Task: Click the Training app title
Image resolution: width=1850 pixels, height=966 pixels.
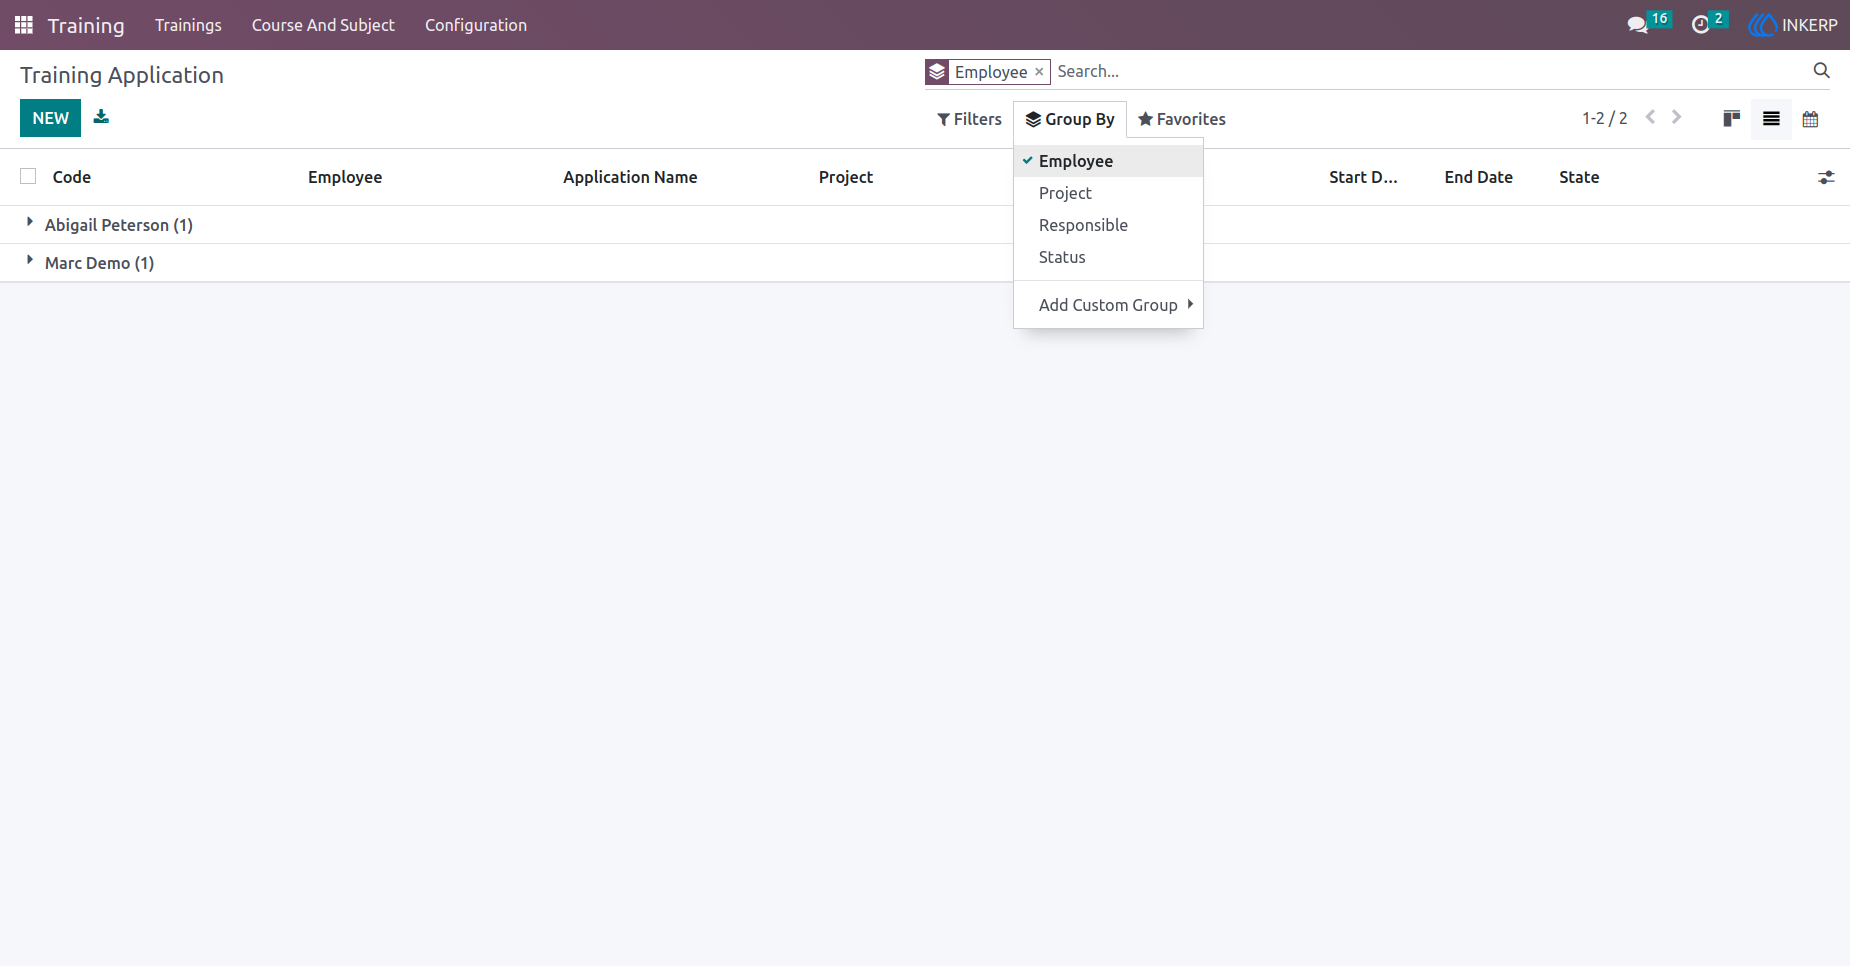Action: (x=86, y=25)
